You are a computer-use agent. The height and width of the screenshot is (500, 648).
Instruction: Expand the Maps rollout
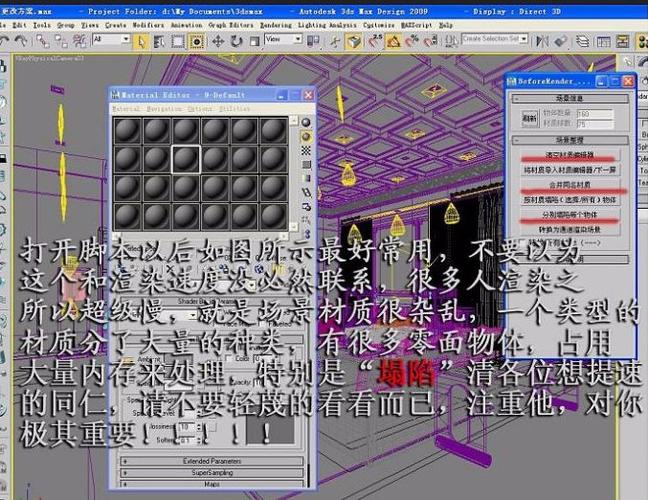point(212,483)
